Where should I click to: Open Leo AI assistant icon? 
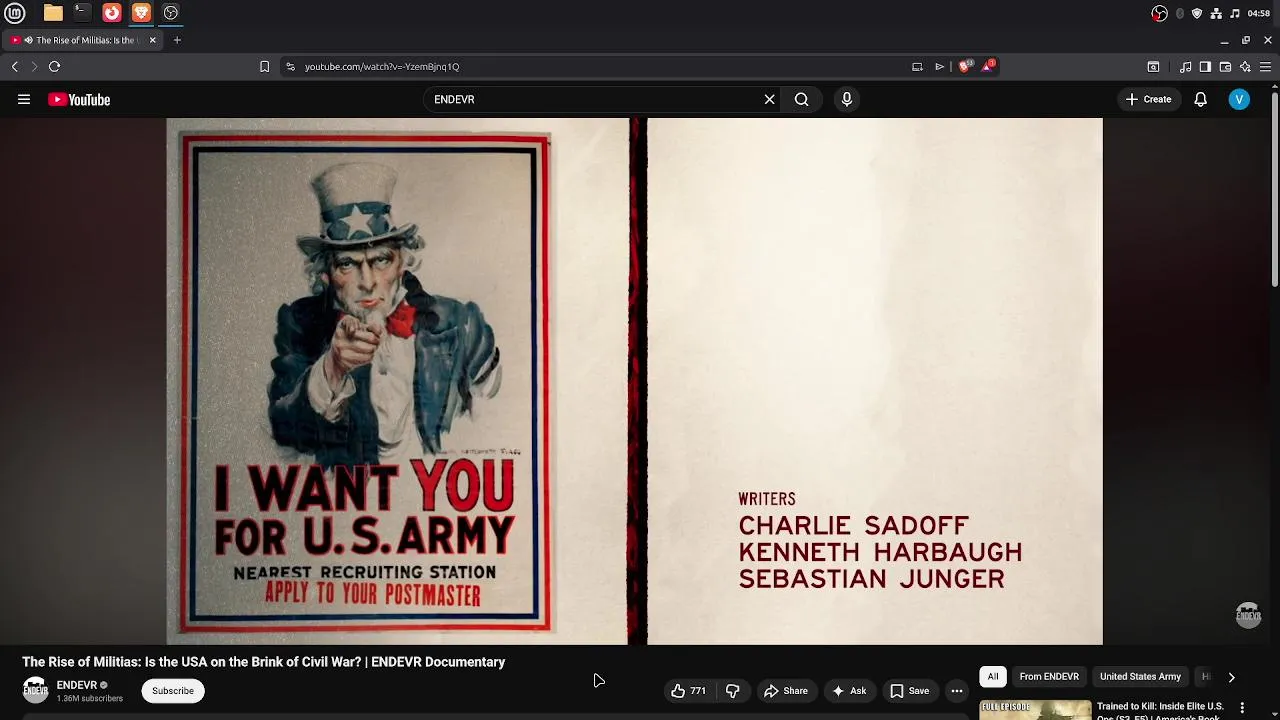coord(1245,67)
